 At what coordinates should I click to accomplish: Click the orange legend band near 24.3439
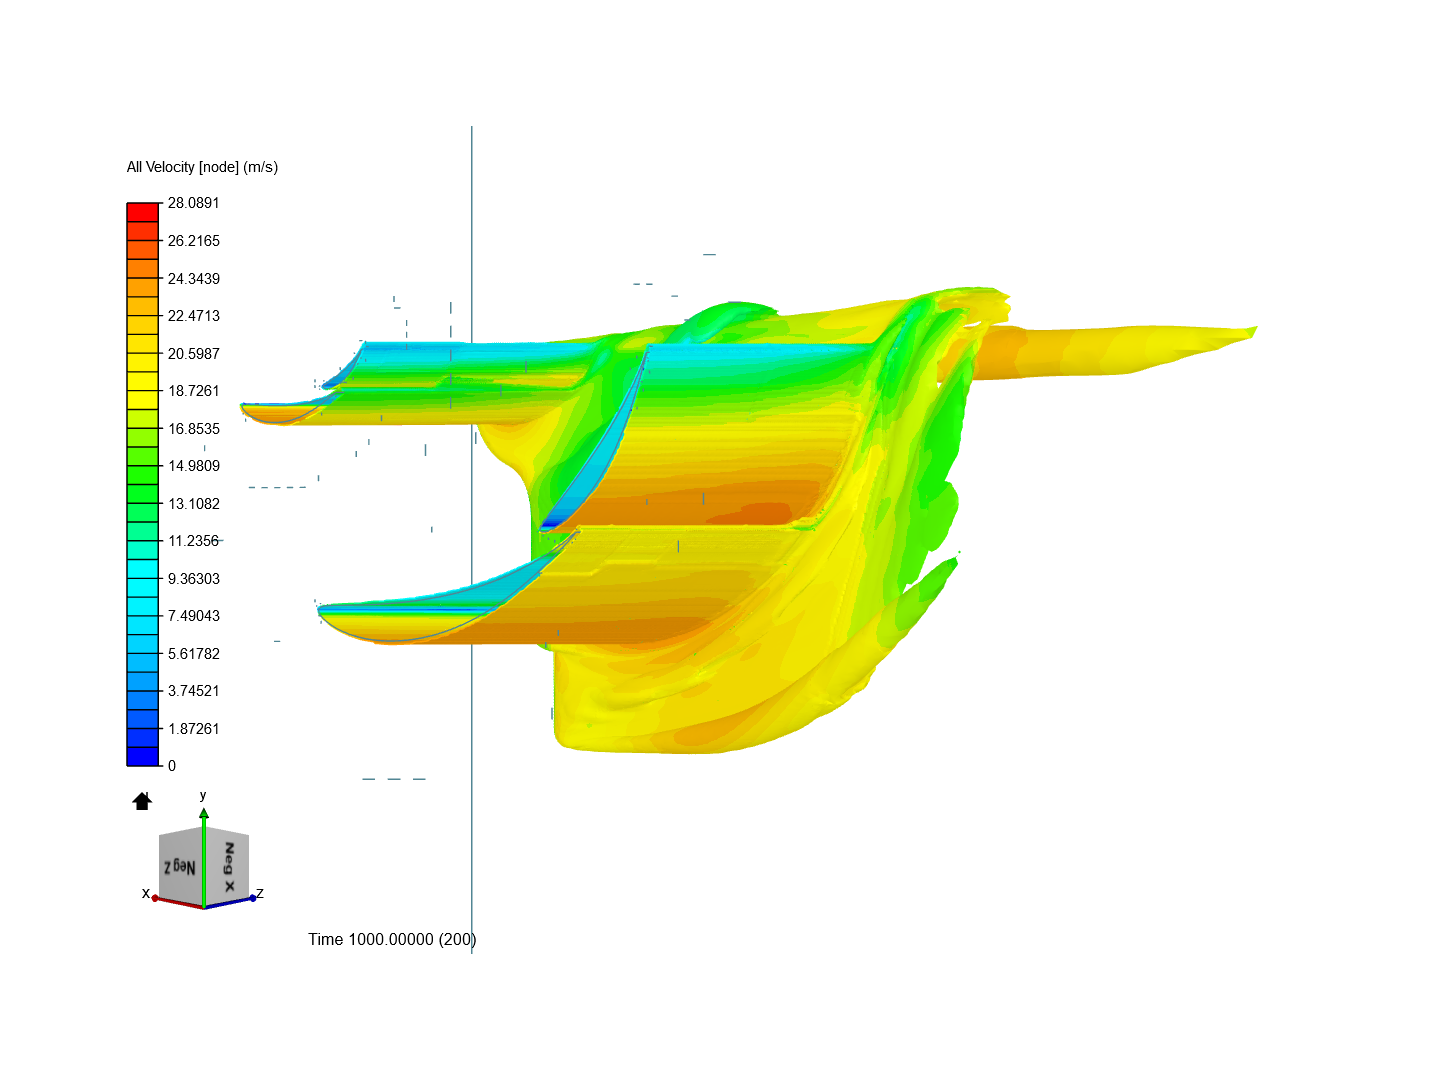tap(143, 287)
